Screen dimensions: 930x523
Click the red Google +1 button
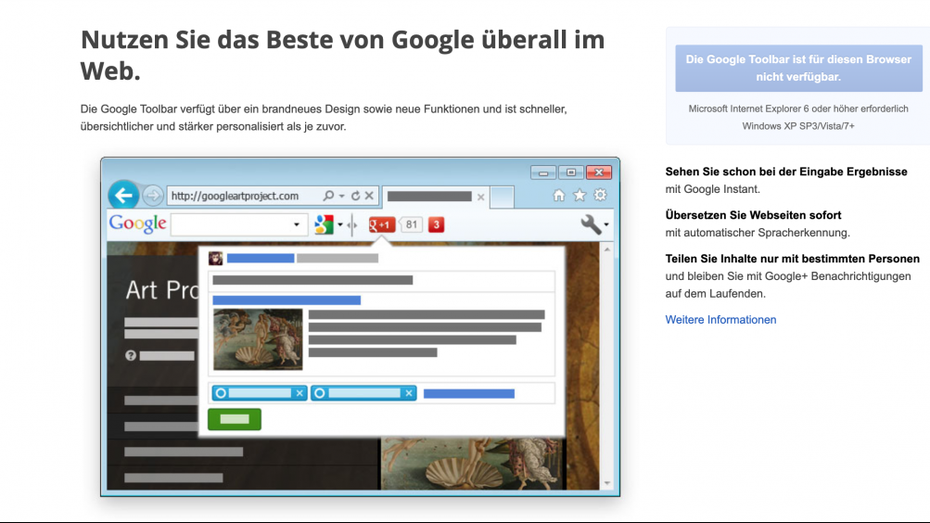coord(382,225)
